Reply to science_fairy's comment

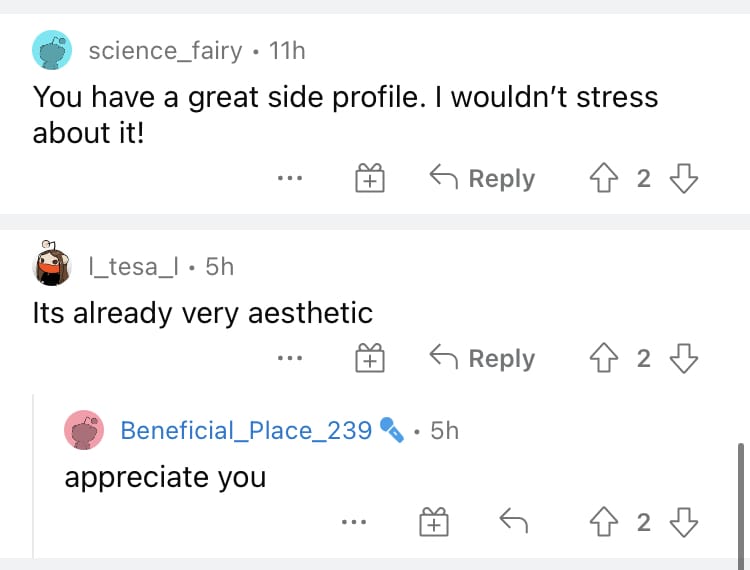click(x=483, y=179)
